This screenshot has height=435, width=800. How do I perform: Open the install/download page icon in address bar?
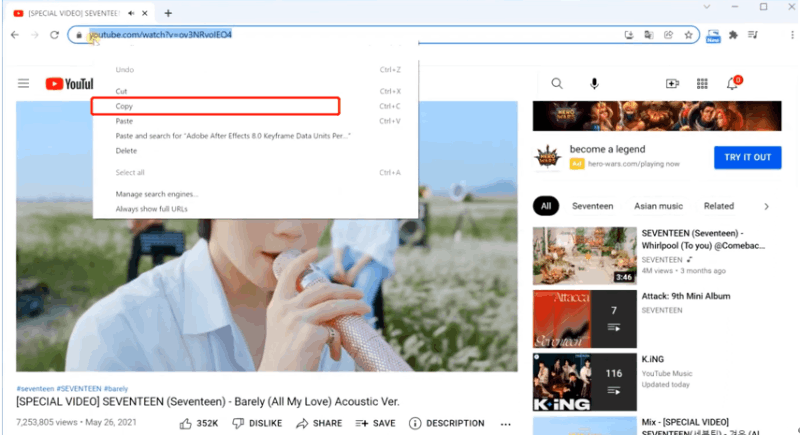click(629, 35)
